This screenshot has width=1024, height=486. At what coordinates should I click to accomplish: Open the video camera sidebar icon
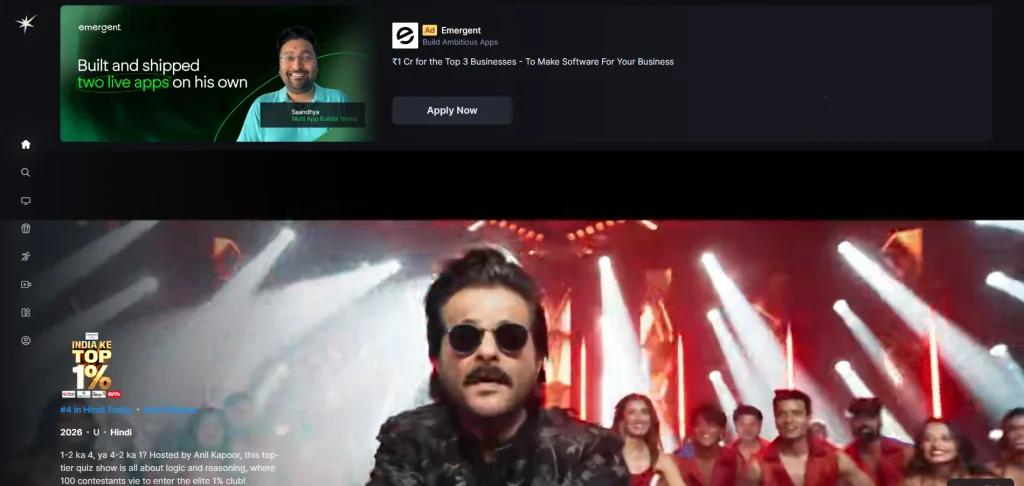[x=25, y=284]
